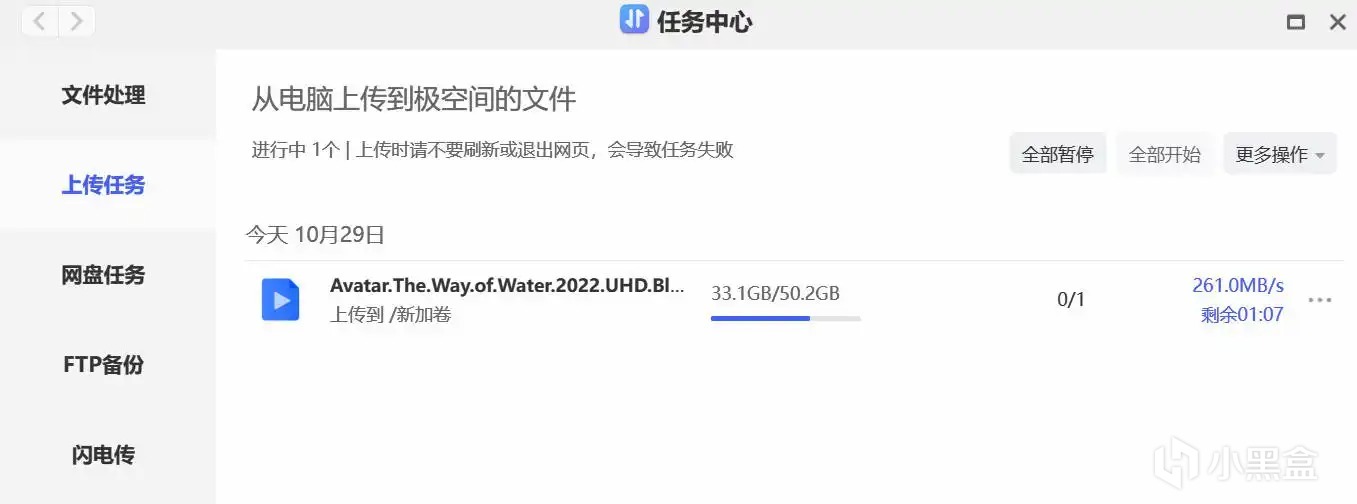Click the forward navigation arrow

[77, 20]
